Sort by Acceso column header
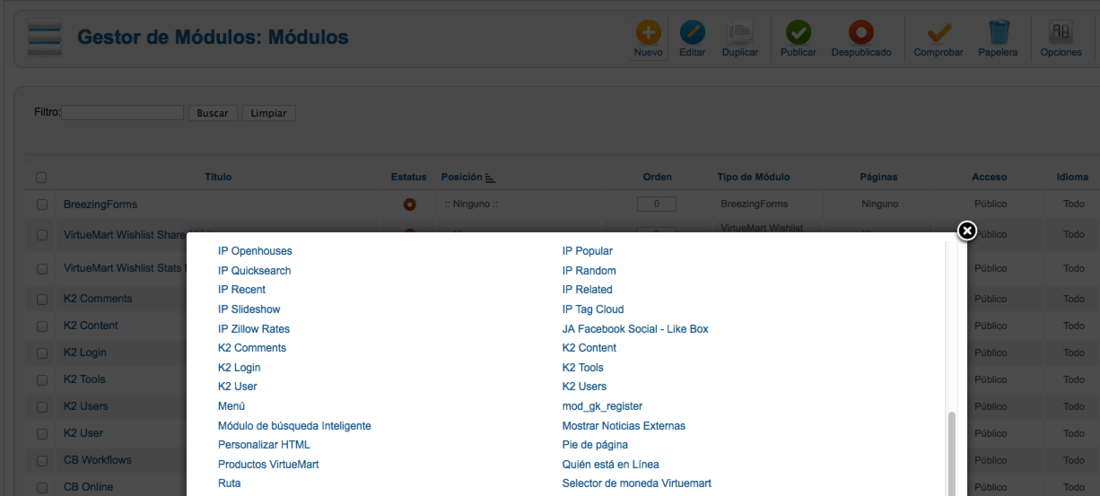Image resolution: width=1100 pixels, height=496 pixels. tap(989, 177)
